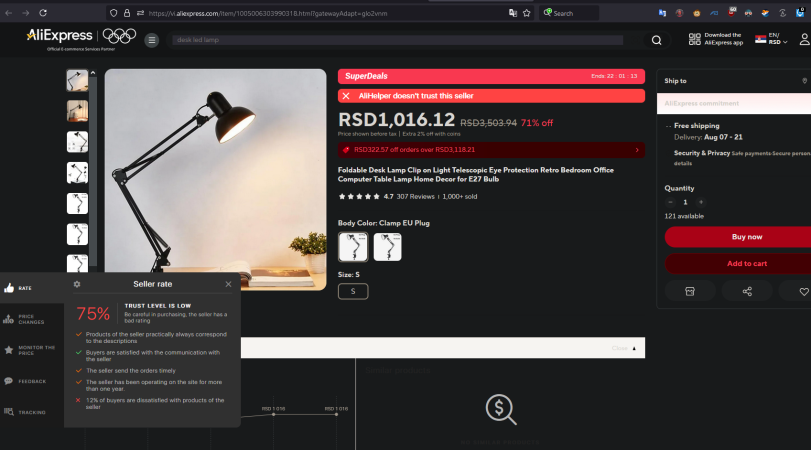The width and height of the screenshot is (811, 450).
Task: Open the Rate thumbs-up tab
Action: click(10, 288)
